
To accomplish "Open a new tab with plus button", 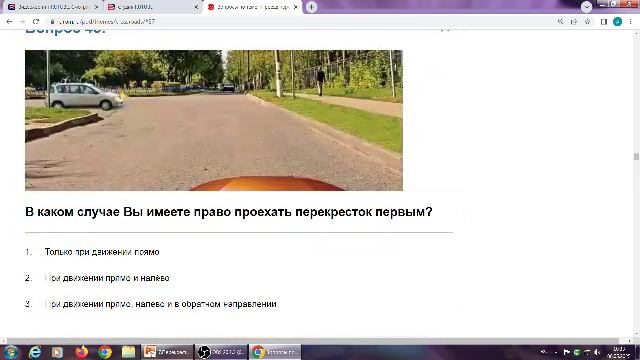I will 311,7.
